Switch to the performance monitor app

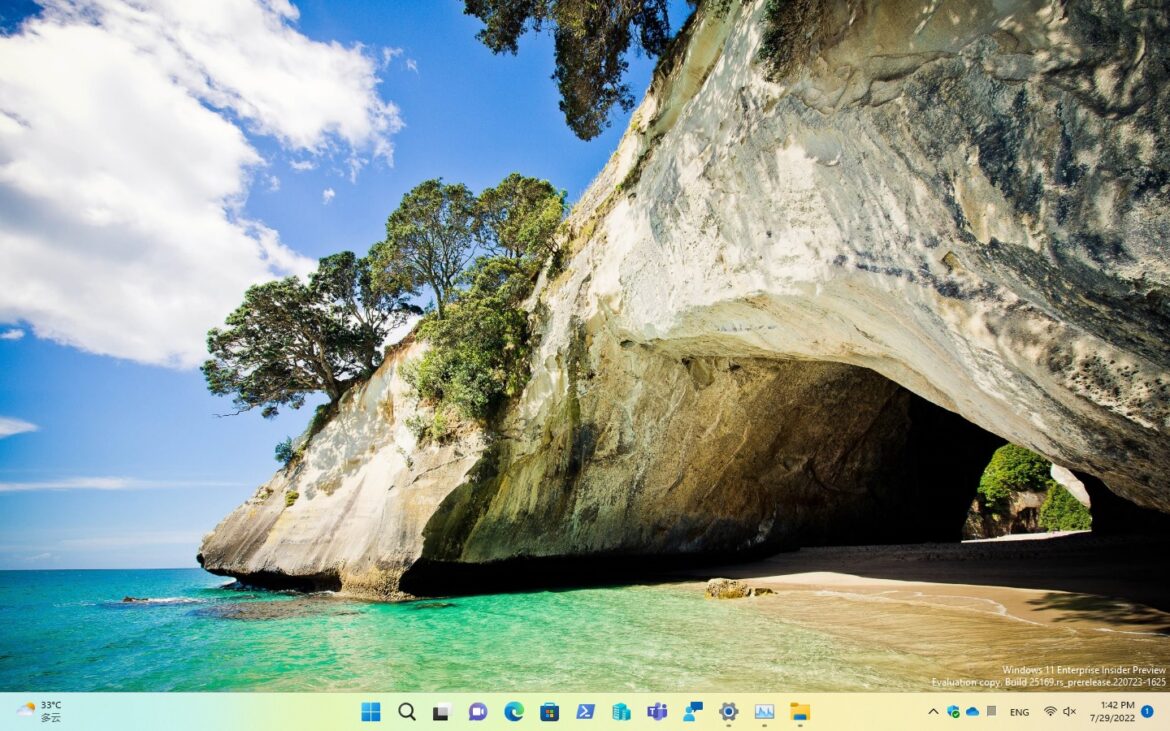pyautogui.click(x=764, y=711)
